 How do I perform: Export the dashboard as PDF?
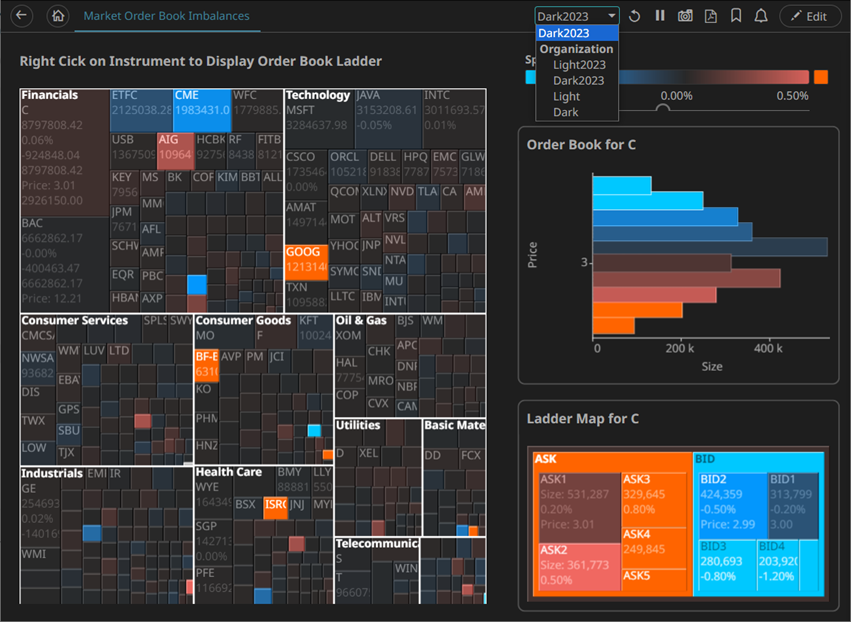[x=711, y=16]
